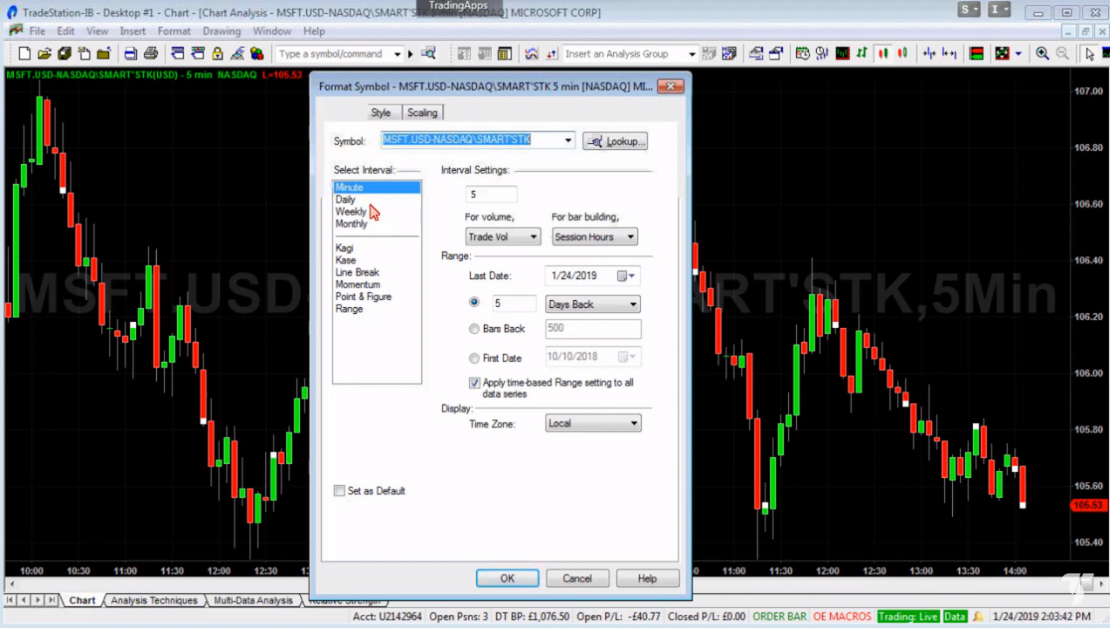Click the Zoom In magnifier toolbar icon

(1042, 54)
